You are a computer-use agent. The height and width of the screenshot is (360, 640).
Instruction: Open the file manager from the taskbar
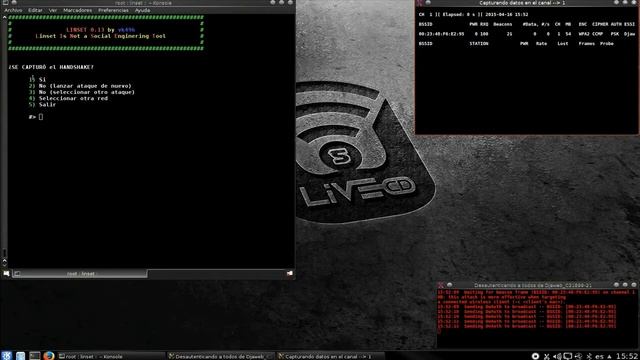(x=20, y=356)
